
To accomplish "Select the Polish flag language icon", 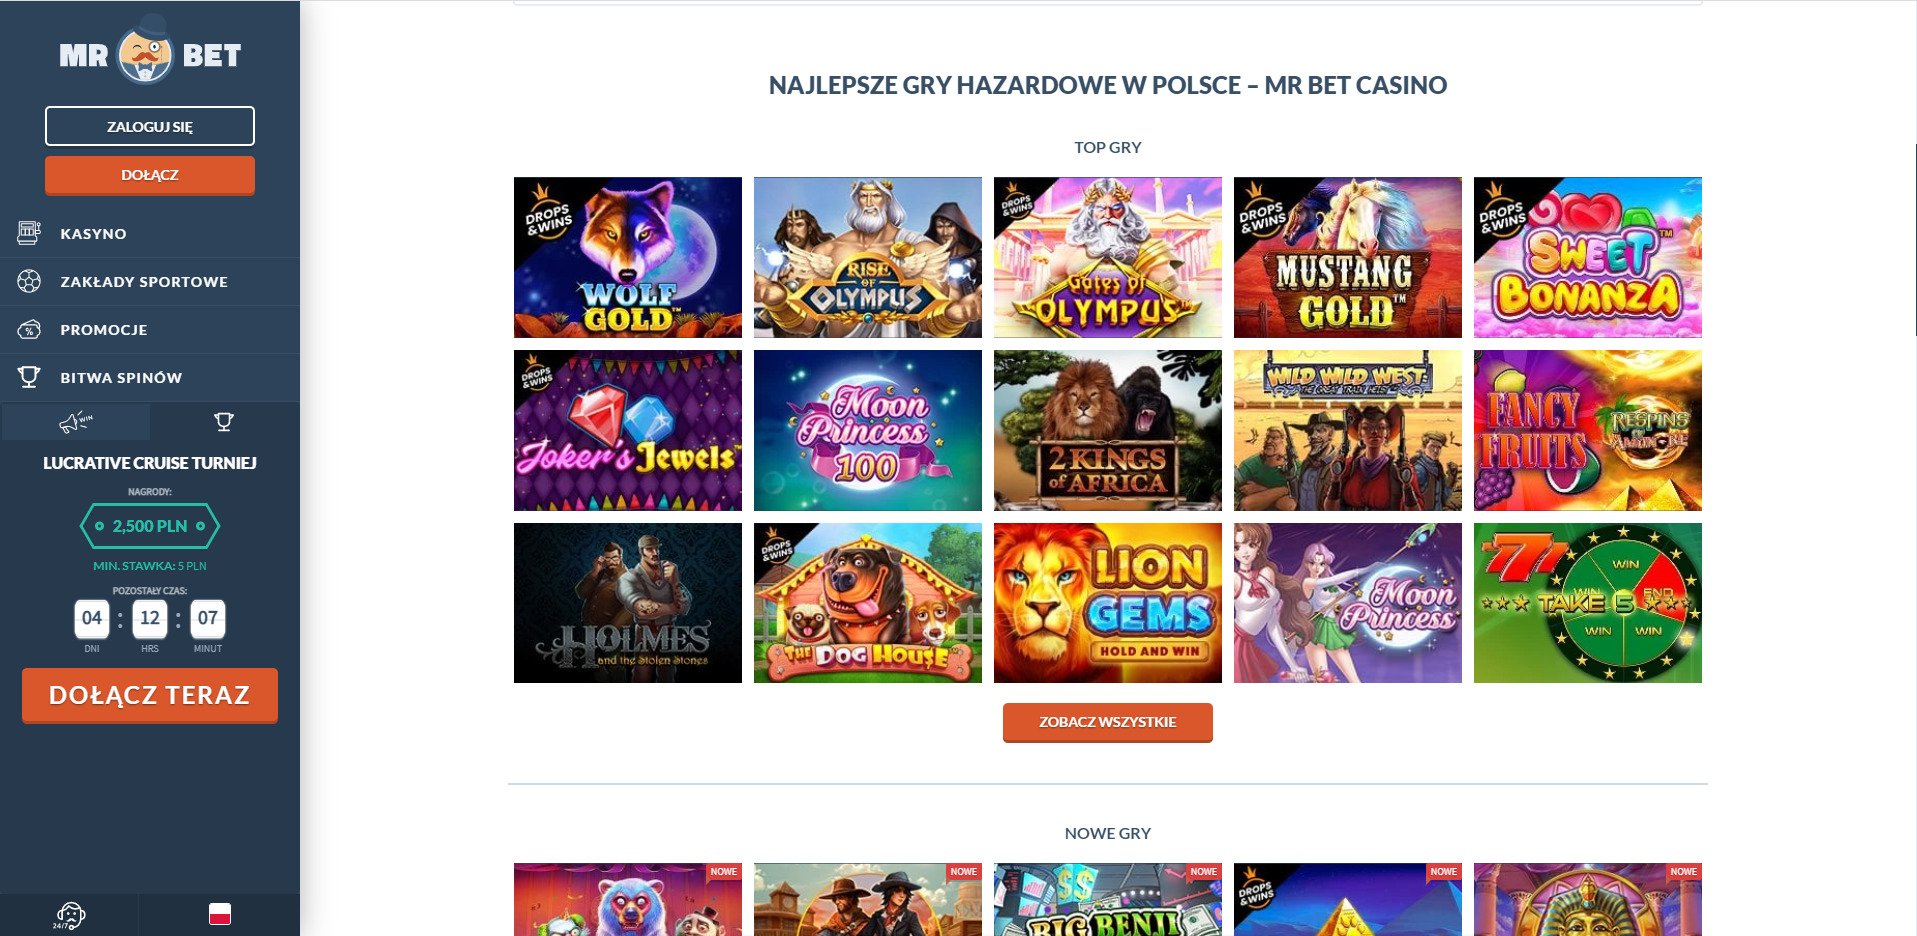I will tap(220, 914).
